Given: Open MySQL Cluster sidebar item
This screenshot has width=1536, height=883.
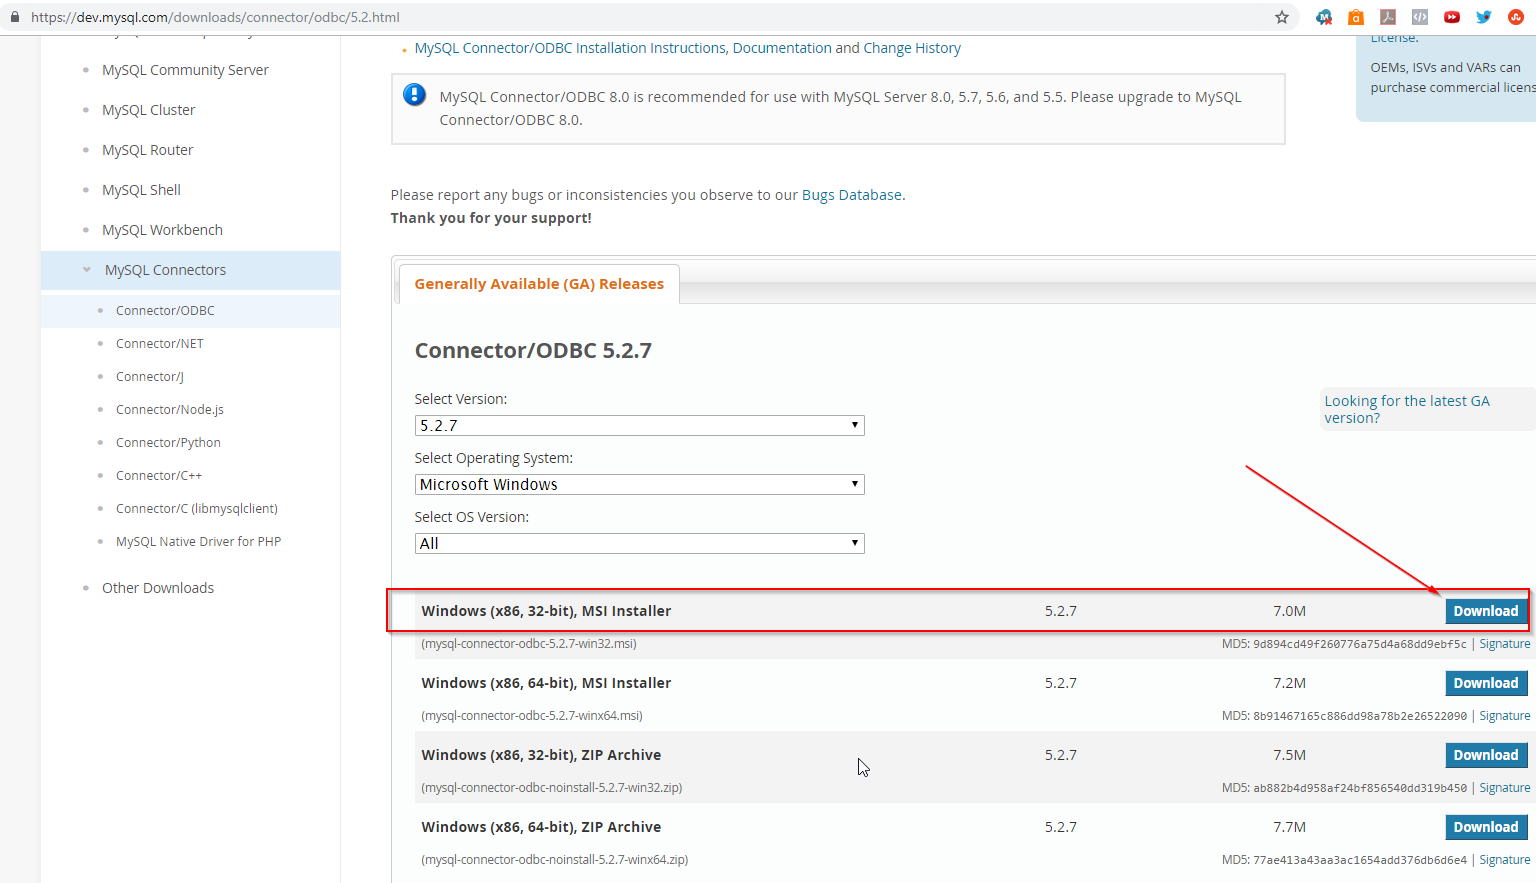Looking at the screenshot, I should click(149, 110).
